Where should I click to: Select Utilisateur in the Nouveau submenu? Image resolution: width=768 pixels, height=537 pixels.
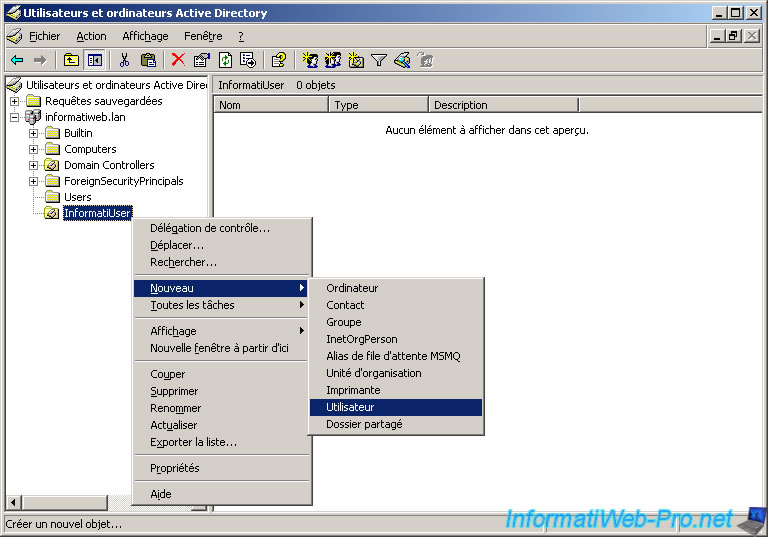pos(350,407)
